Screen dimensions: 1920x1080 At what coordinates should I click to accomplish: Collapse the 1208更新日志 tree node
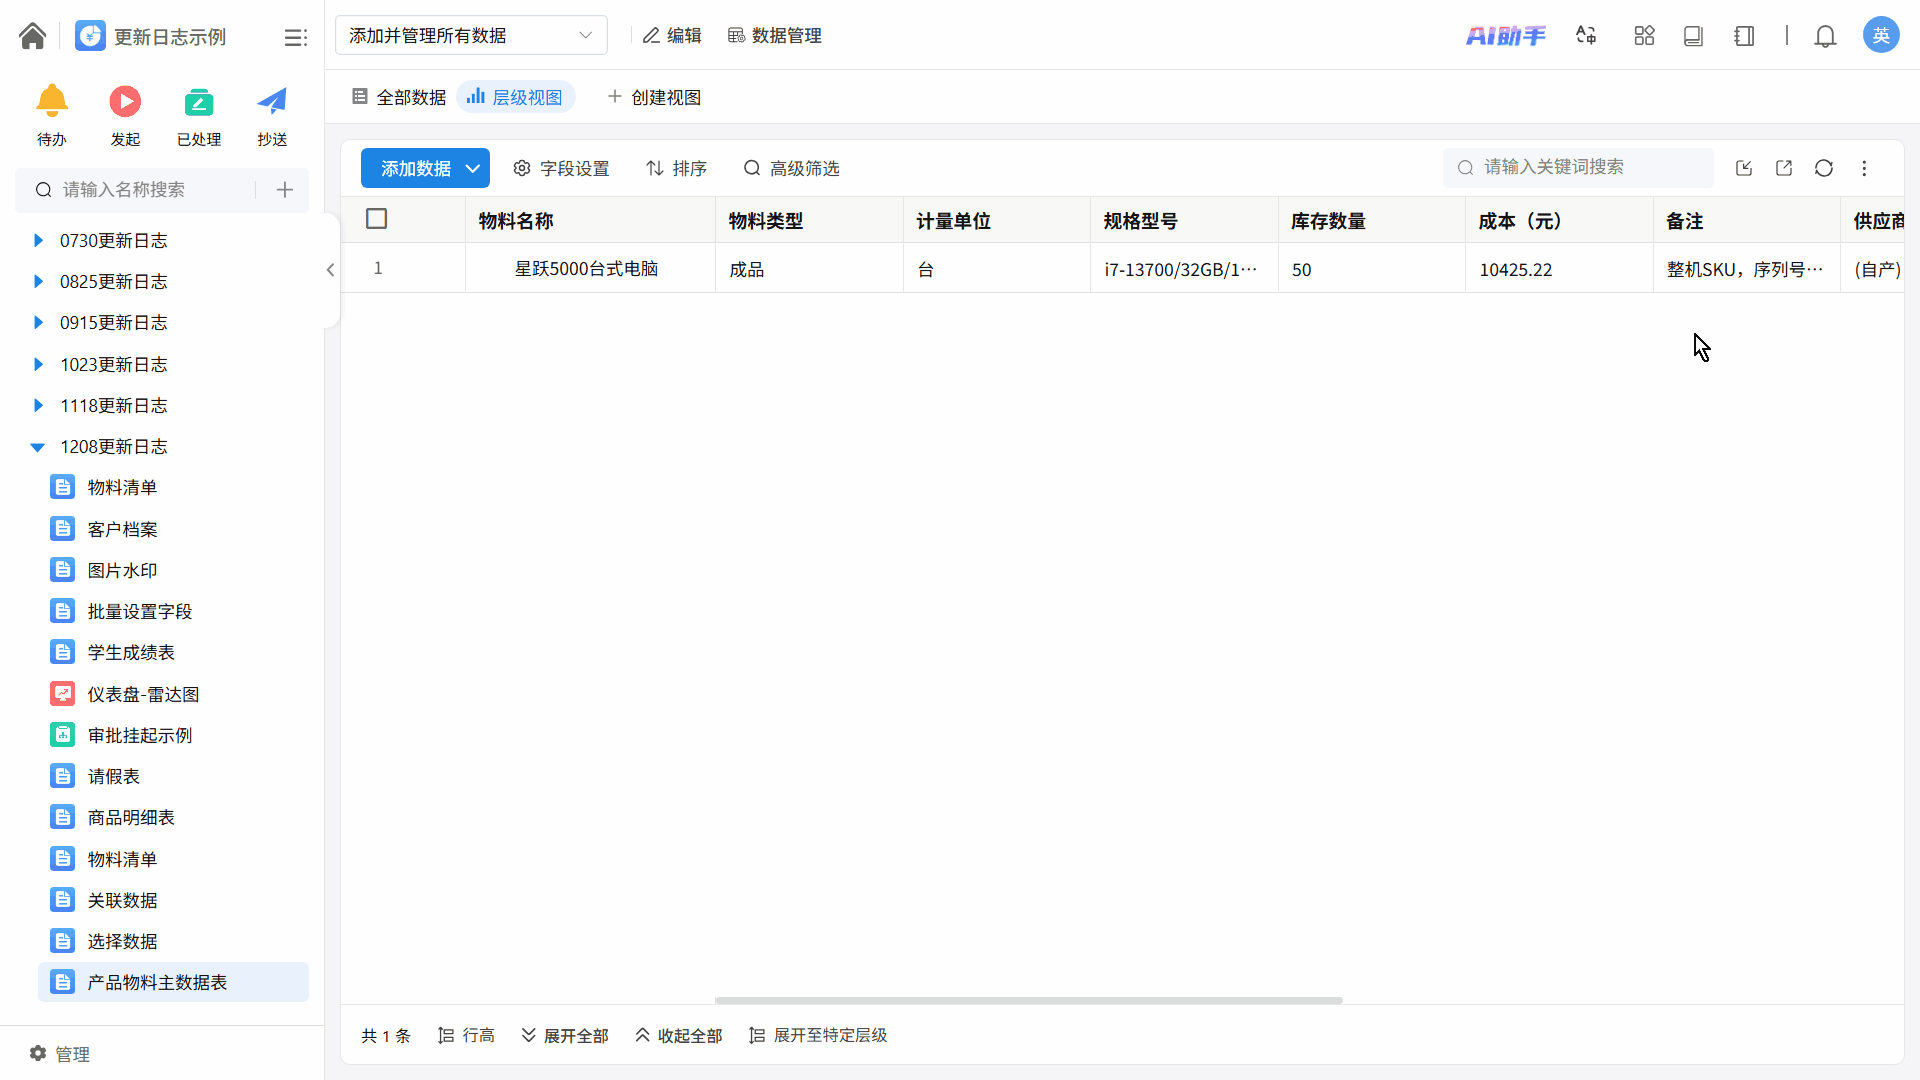pos(38,447)
